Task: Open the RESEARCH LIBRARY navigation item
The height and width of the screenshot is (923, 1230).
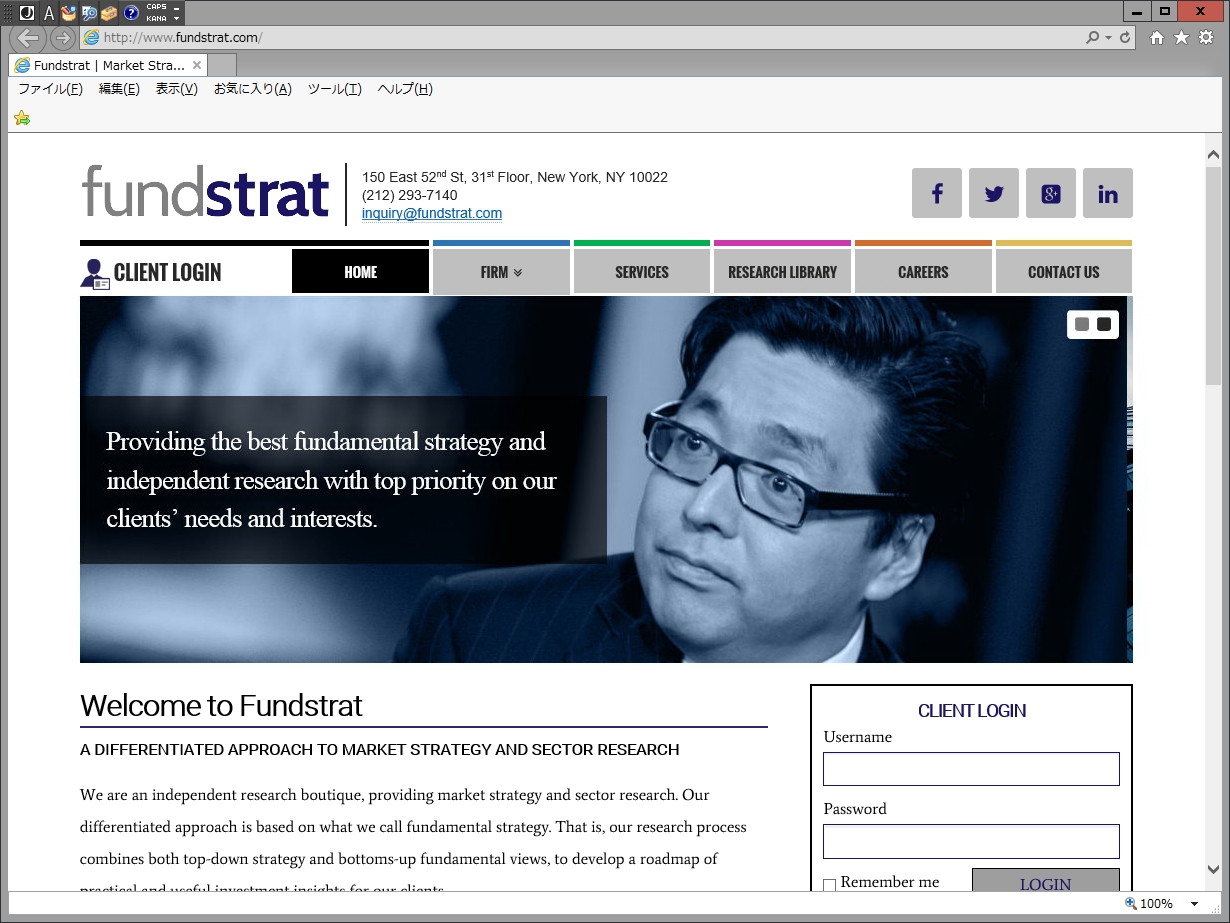Action: (x=783, y=272)
